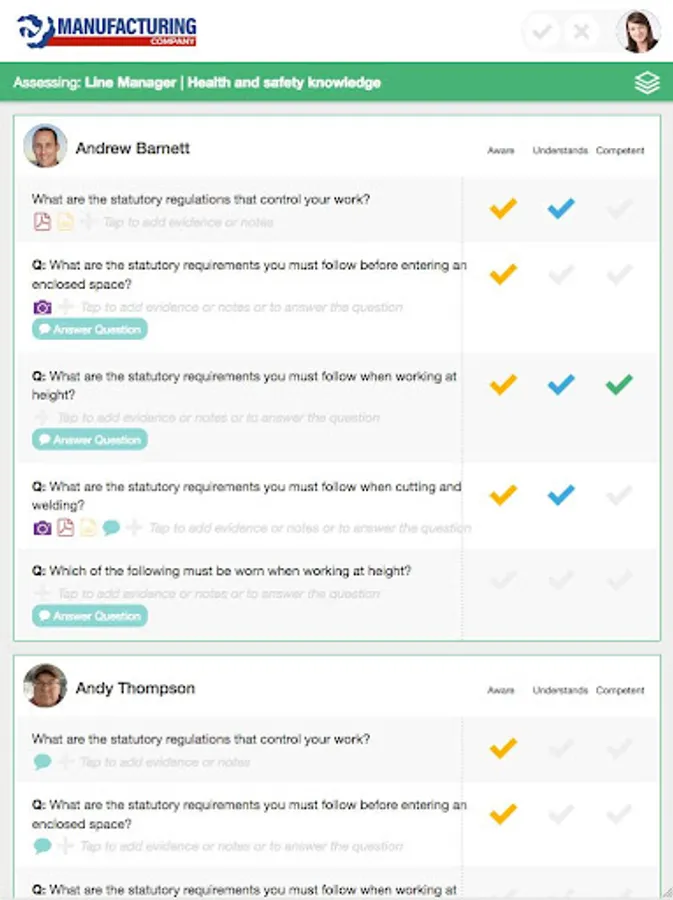Viewport: 673px width, 900px height.
Task: Toggle Competent for Andrew's statutory regulations question
Action: pos(619,209)
